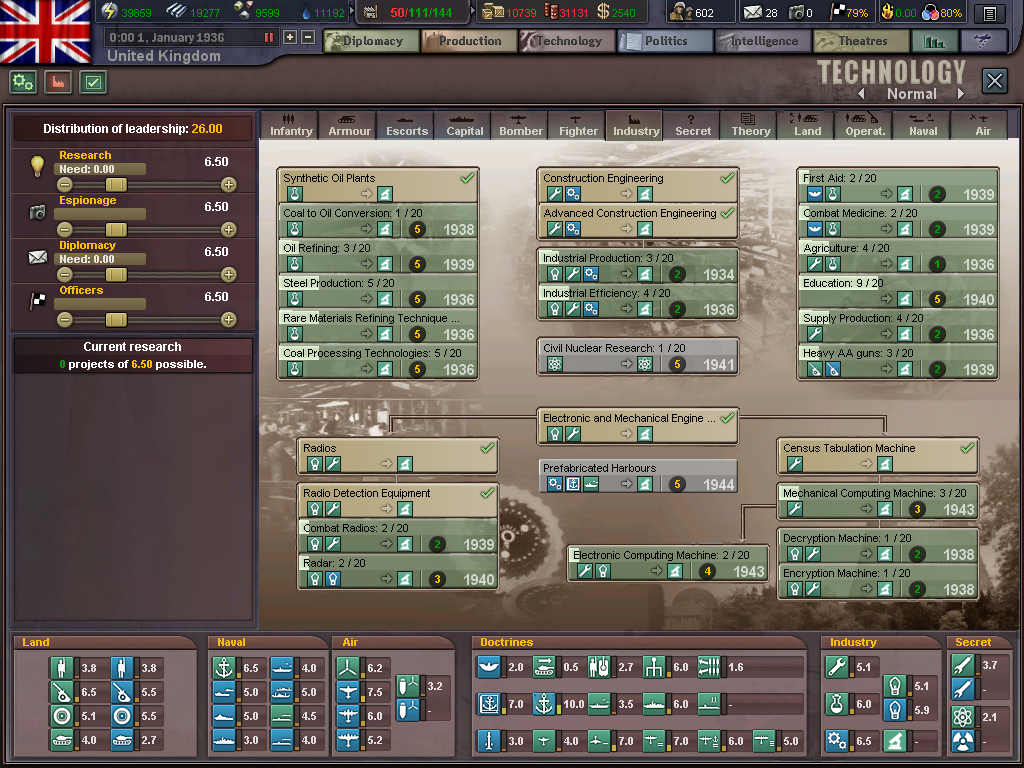Click the Research light bulb icon
The width and height of the screenshot is (1024, 768).
pos(37,166)
